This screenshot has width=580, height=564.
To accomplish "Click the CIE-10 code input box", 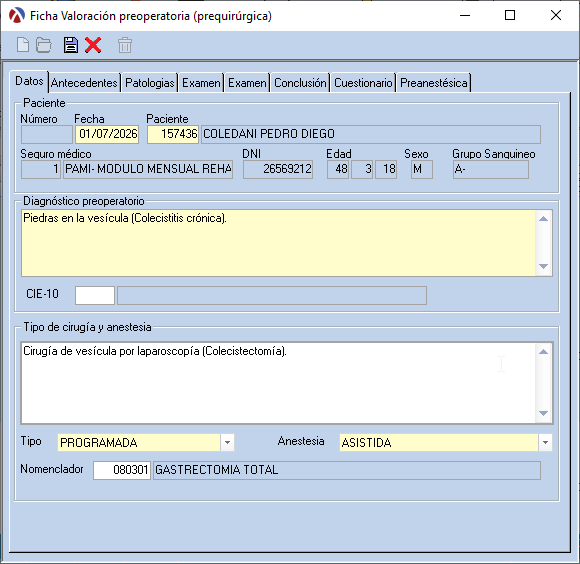I will (95, 295).
